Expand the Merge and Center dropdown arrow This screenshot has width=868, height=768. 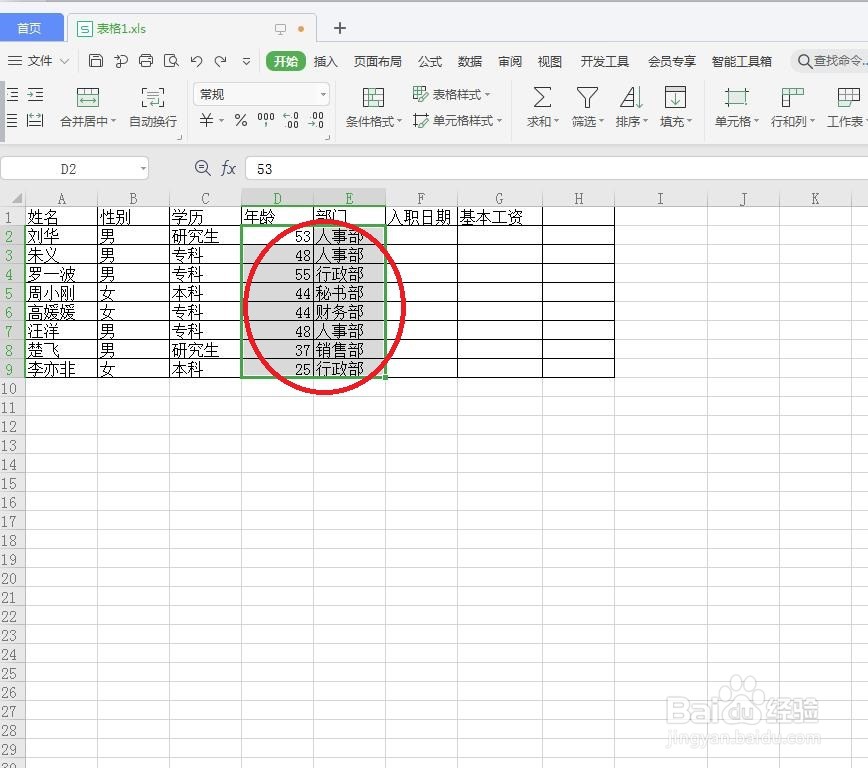(x=113, y=121)
